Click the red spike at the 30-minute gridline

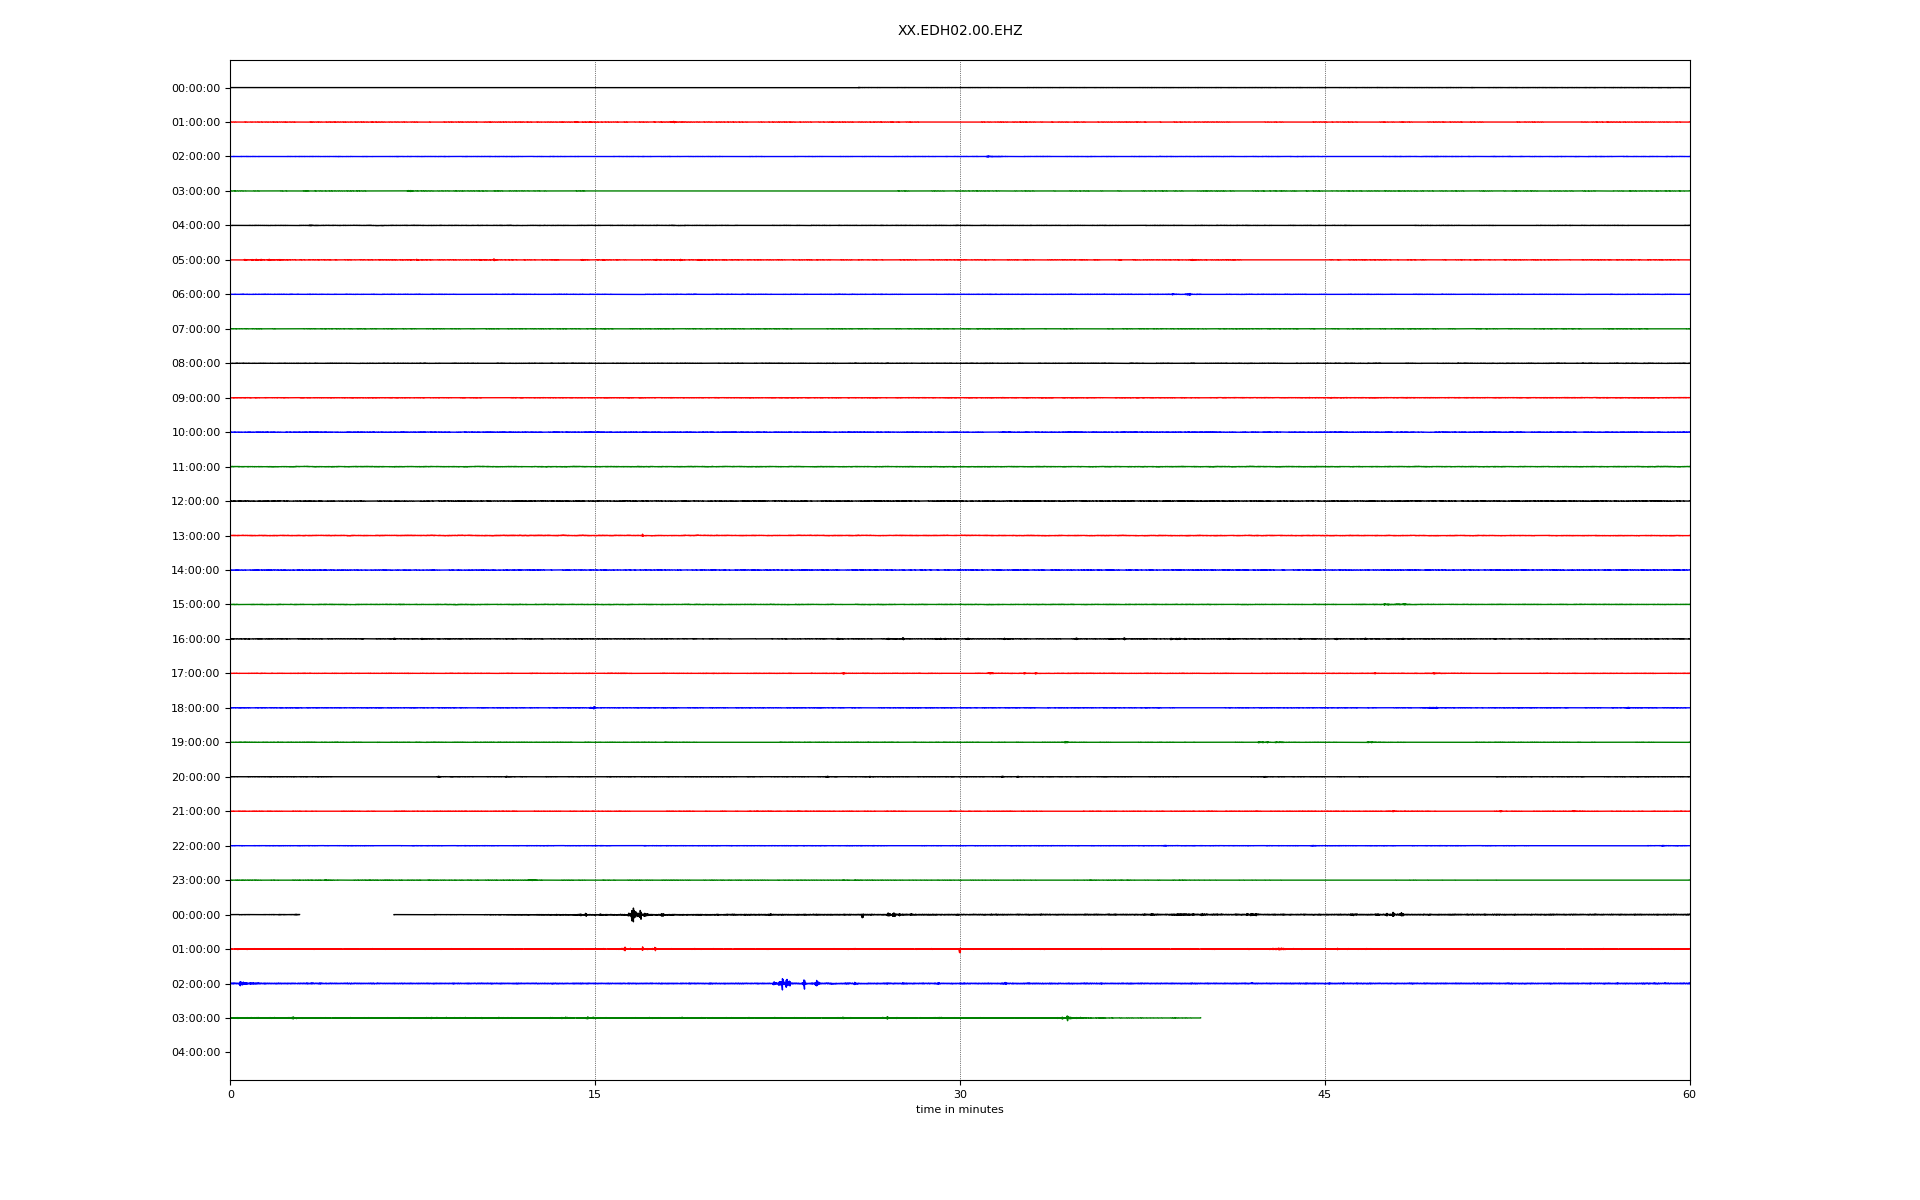point(959,950)
